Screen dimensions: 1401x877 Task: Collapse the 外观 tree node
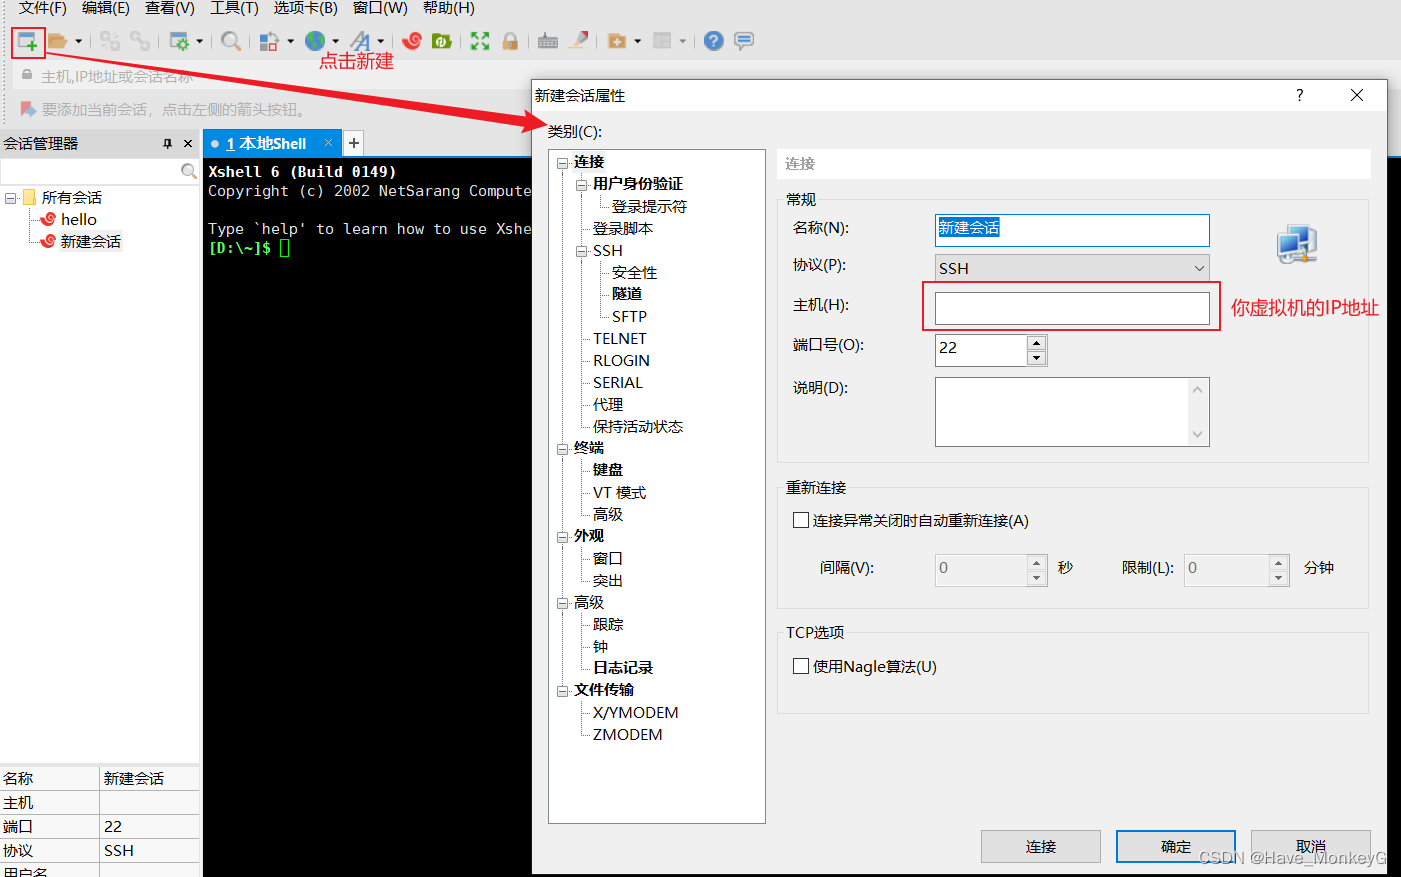coord(563,537)
